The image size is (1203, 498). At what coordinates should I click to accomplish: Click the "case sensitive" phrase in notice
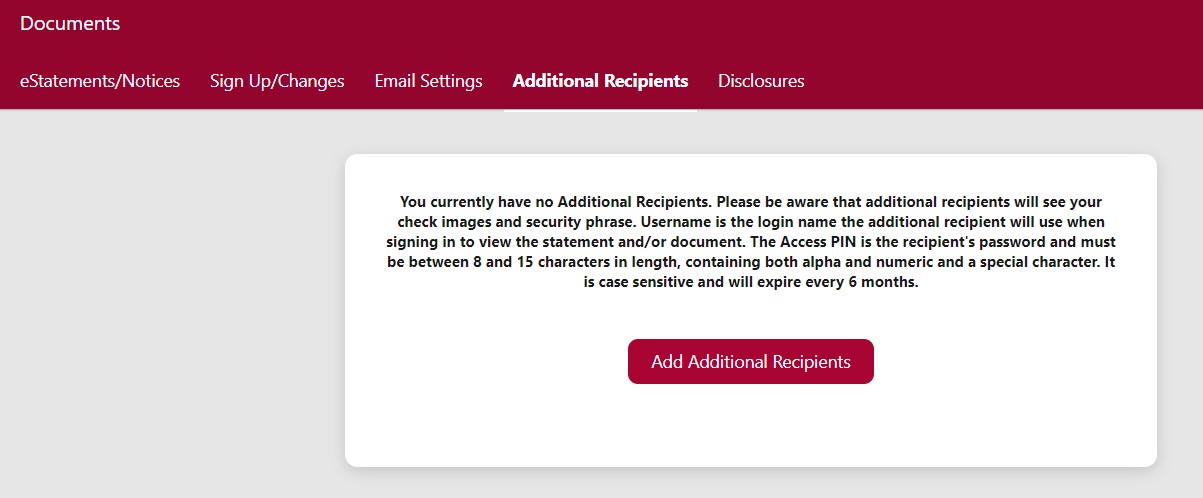[x=649, y=282]
